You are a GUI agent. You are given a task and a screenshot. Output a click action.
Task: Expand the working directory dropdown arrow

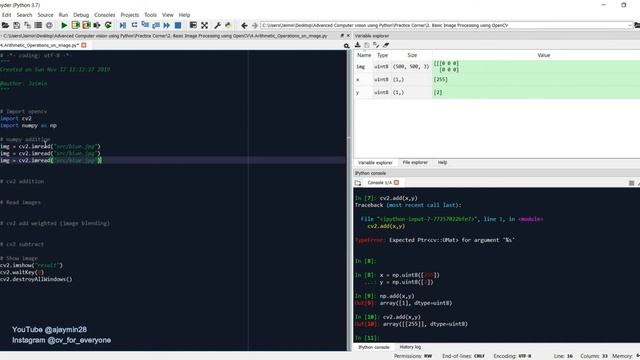[x=629, y=25]
